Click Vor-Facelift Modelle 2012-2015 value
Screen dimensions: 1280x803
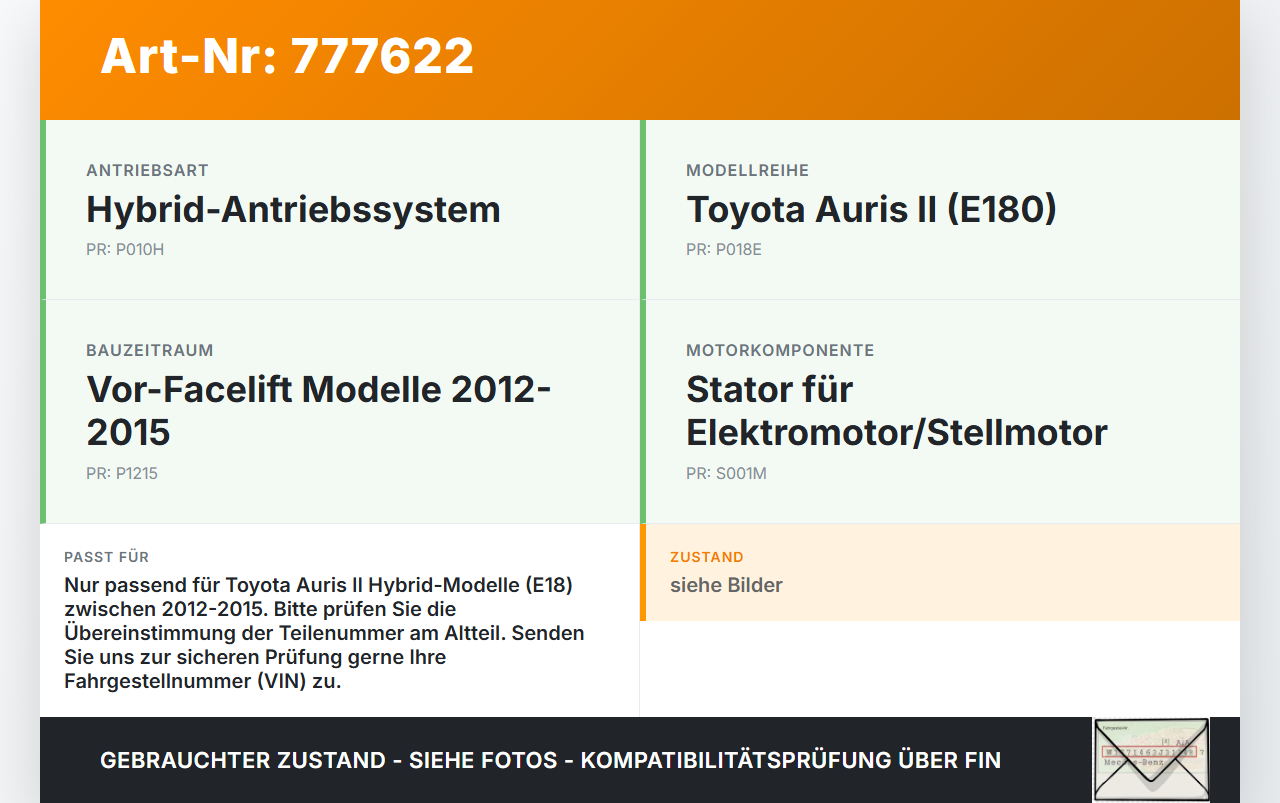(x=319, y=410)
